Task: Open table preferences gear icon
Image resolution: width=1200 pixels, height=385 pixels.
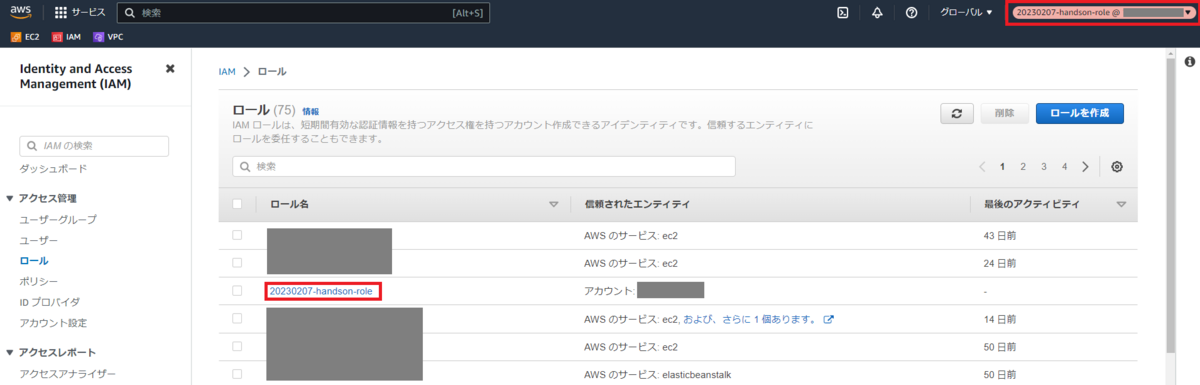Action: [1117, 166]
